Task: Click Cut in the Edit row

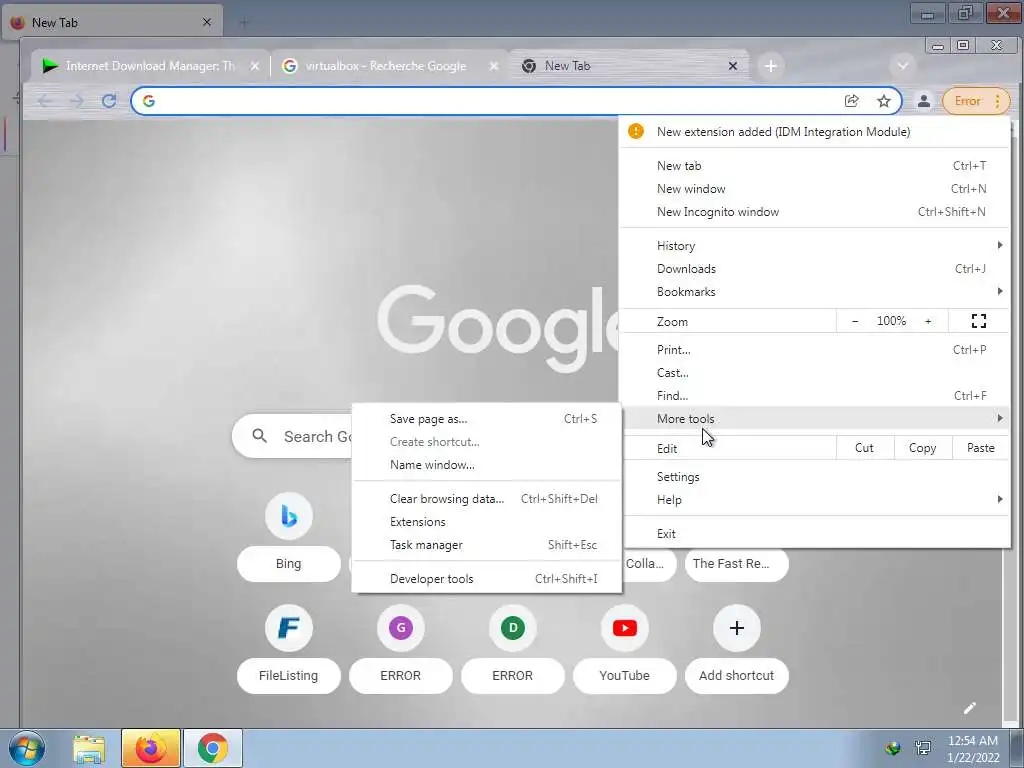Action: (x=865, y=447)
